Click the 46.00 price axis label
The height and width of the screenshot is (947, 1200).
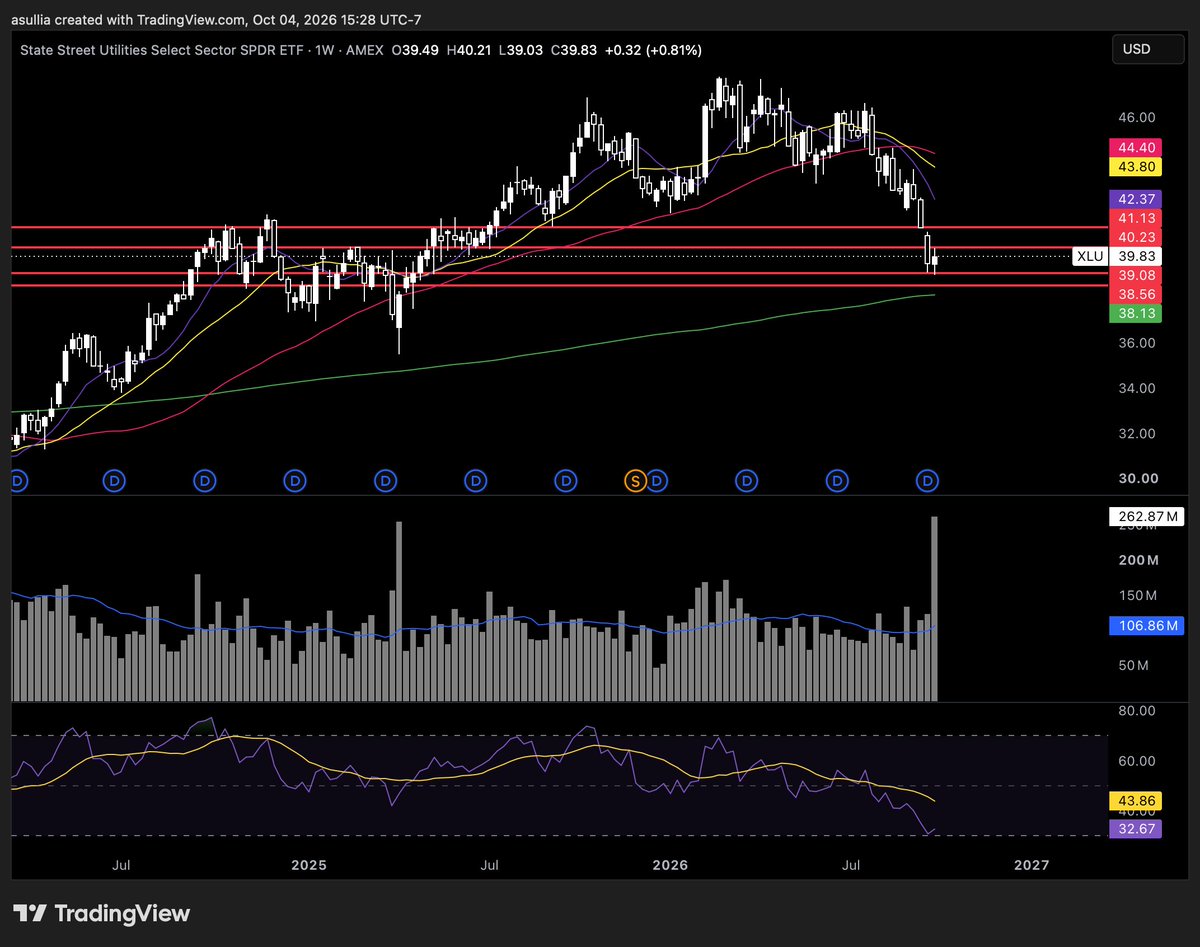click(1139, 117)
